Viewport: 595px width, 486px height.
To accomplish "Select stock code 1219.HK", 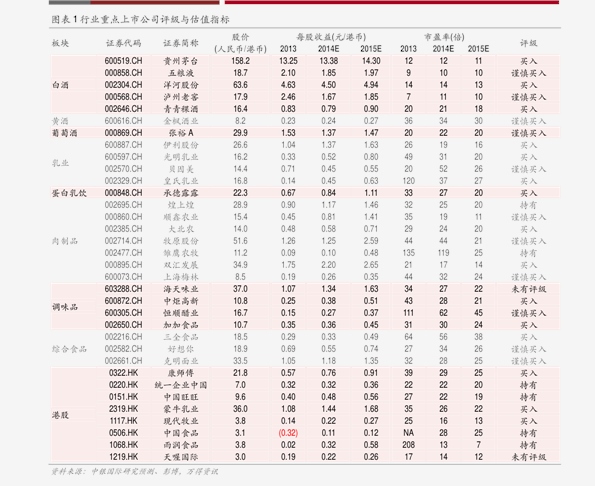I will point(123,457).
